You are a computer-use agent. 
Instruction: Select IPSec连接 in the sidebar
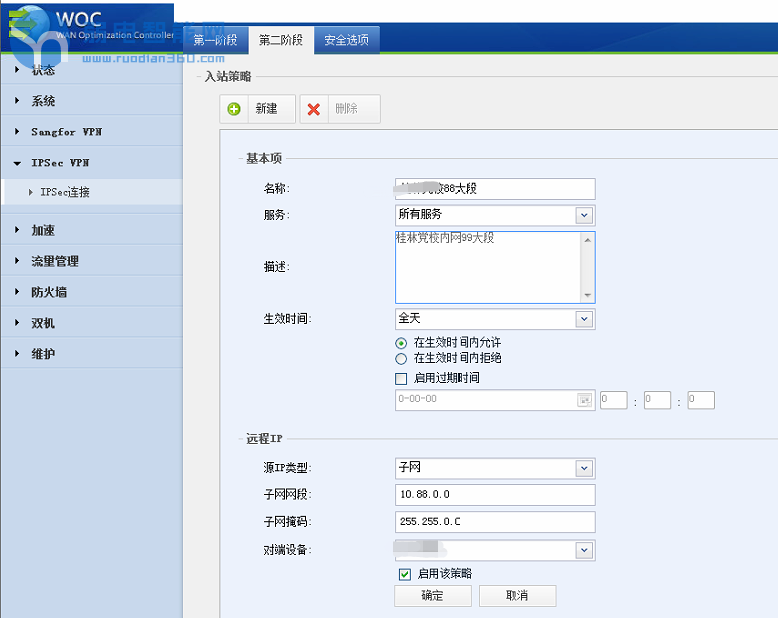[65, 192]
